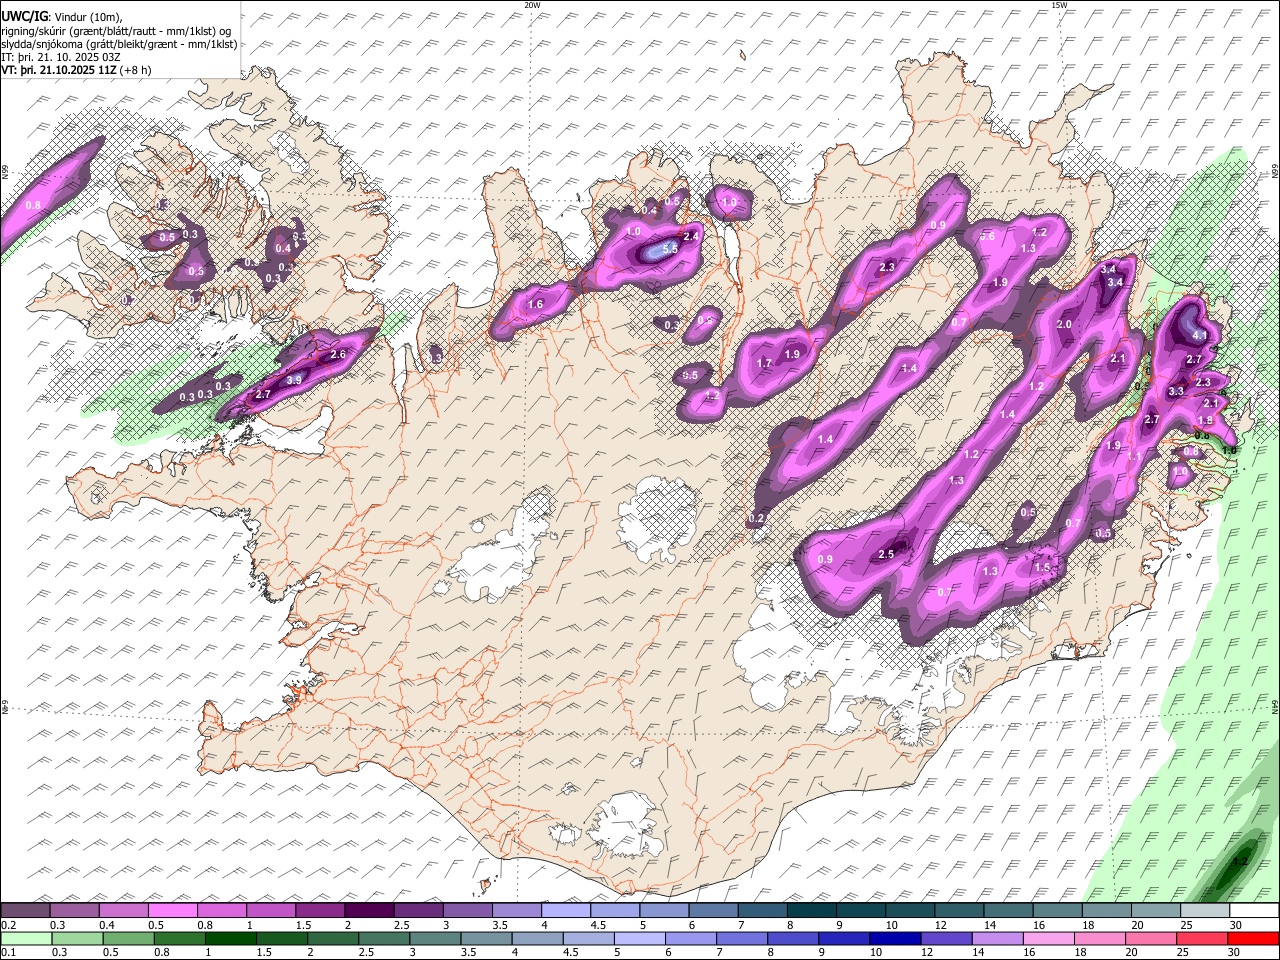Click the 0.6 snowfall value on map
1280x960 pixels.
click(987, 237)
